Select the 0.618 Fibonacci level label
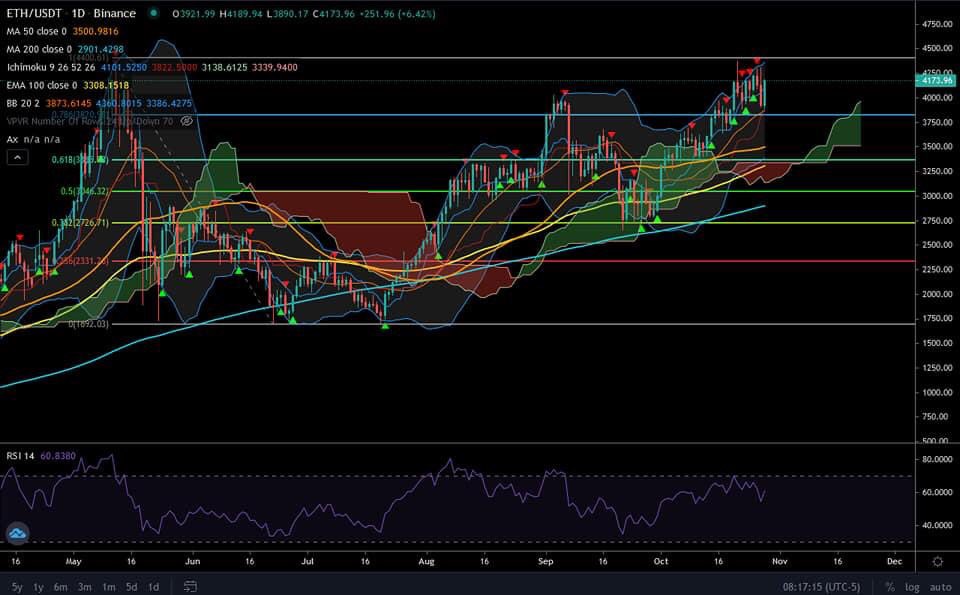 tap(80, 159)
